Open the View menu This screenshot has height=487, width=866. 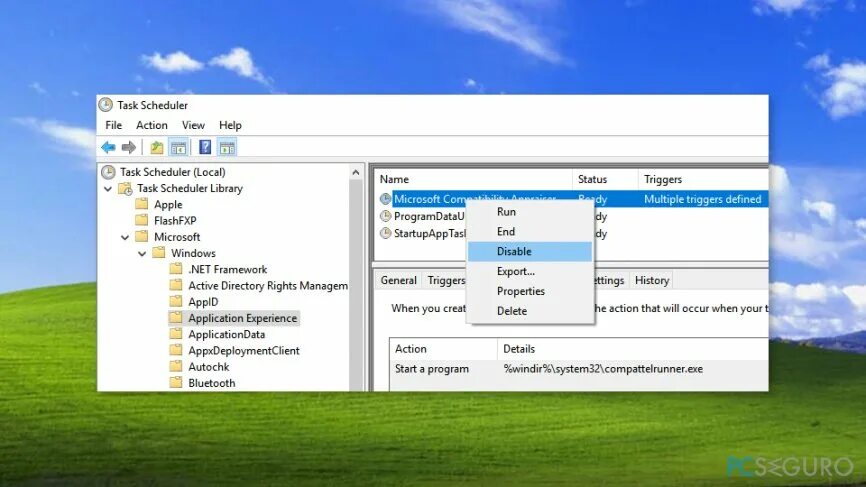(193, 125)
